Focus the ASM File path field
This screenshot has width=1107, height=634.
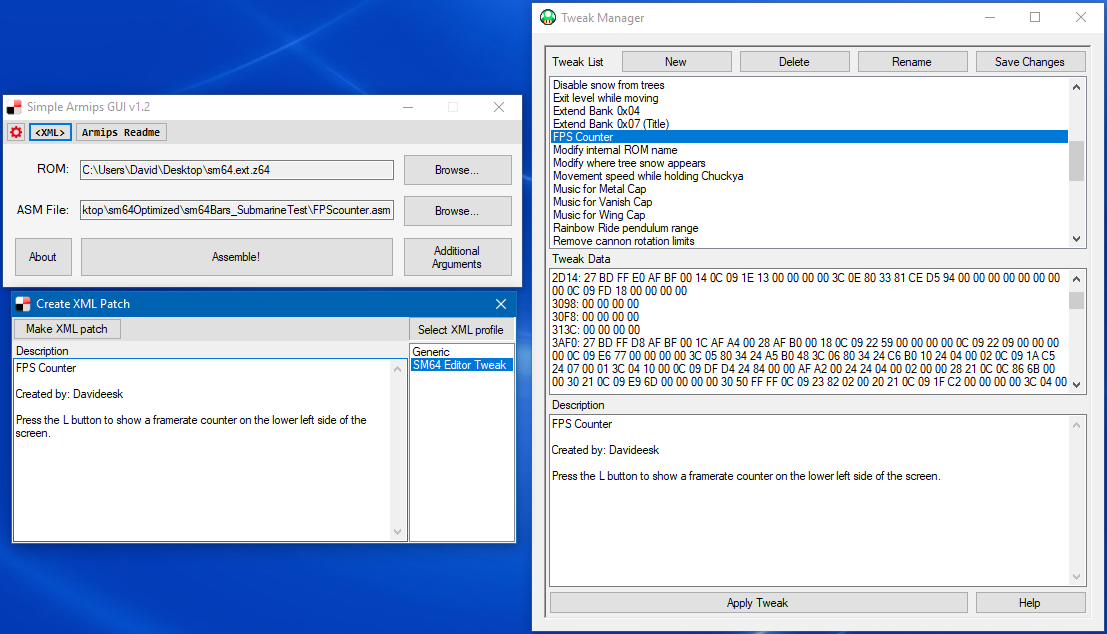[x=237, y=210]
